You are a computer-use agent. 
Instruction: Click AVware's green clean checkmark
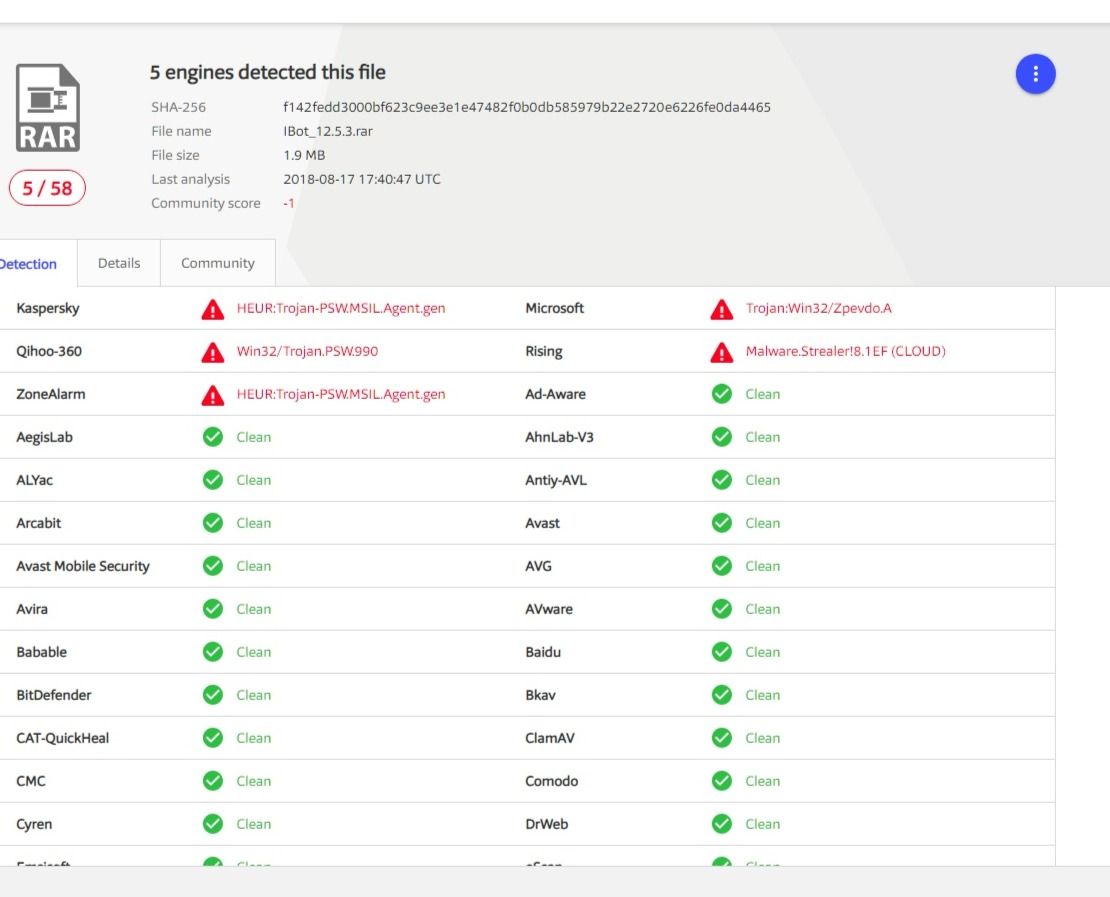[721, 609]
